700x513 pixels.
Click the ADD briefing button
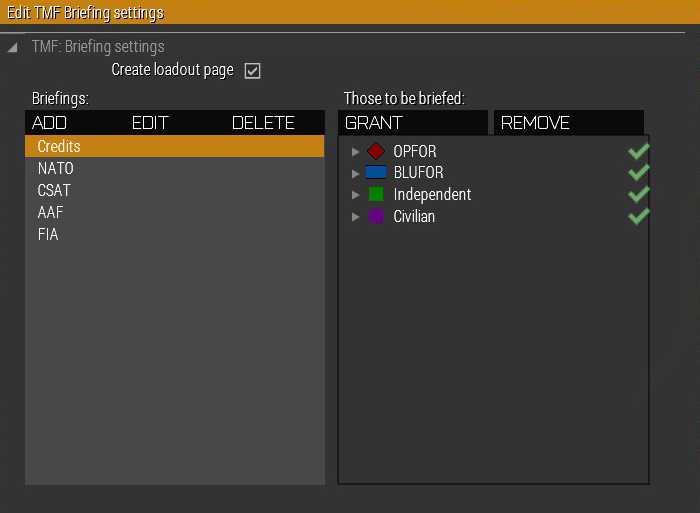pyautogui.click(x=49, y=123)
